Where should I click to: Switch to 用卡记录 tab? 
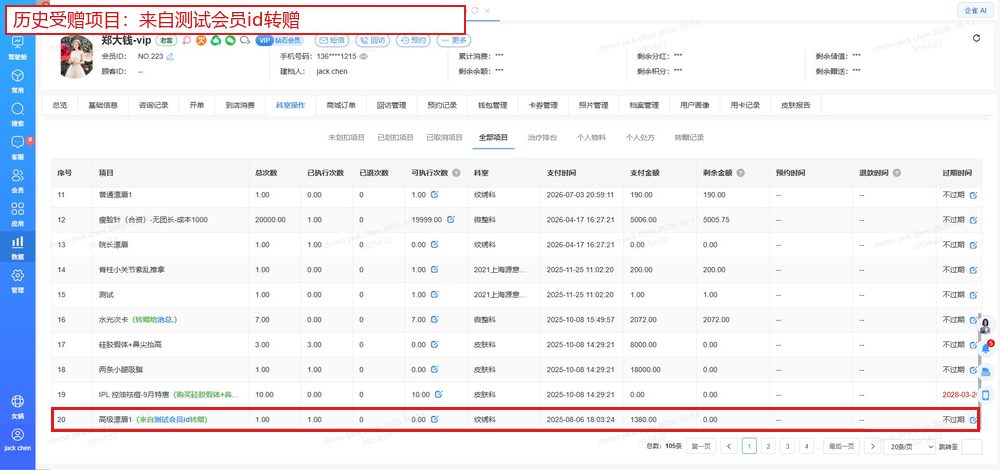tap(745, 106)
